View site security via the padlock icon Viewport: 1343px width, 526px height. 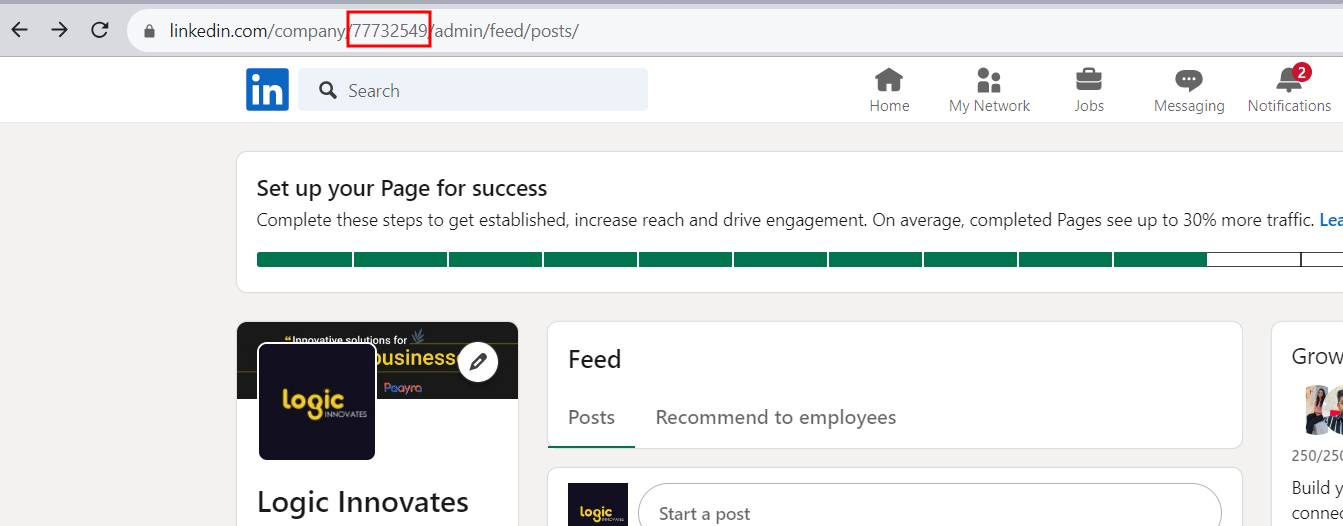click(x=150, y=31)
